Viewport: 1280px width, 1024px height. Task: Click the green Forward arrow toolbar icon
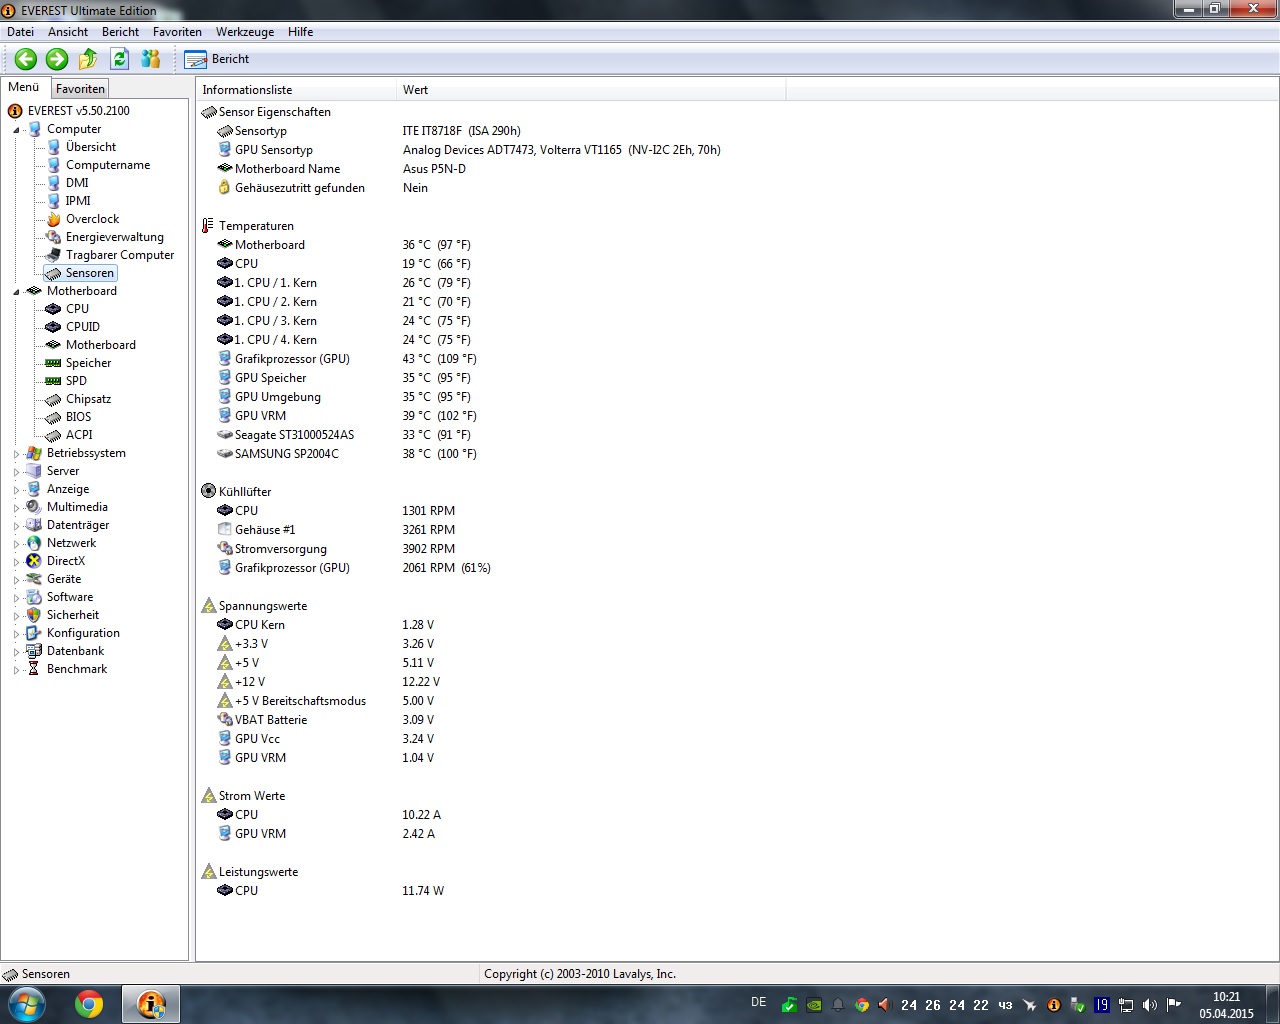tap(57, 59)
